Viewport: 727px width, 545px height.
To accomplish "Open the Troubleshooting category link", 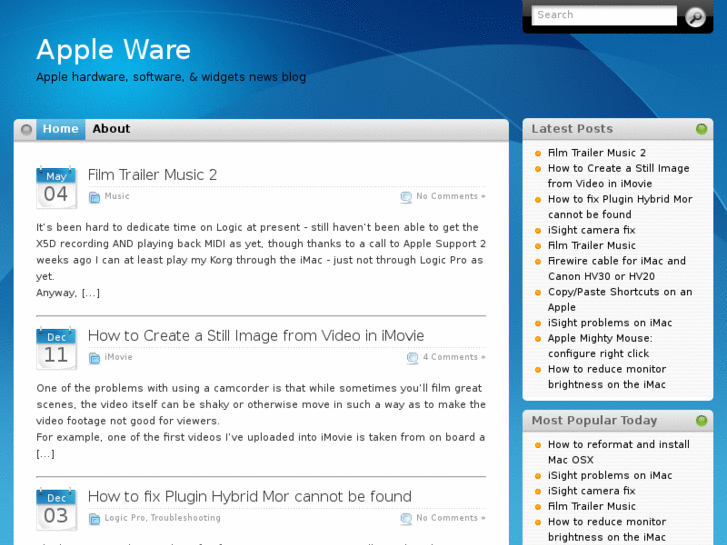I will pos(185,518).
